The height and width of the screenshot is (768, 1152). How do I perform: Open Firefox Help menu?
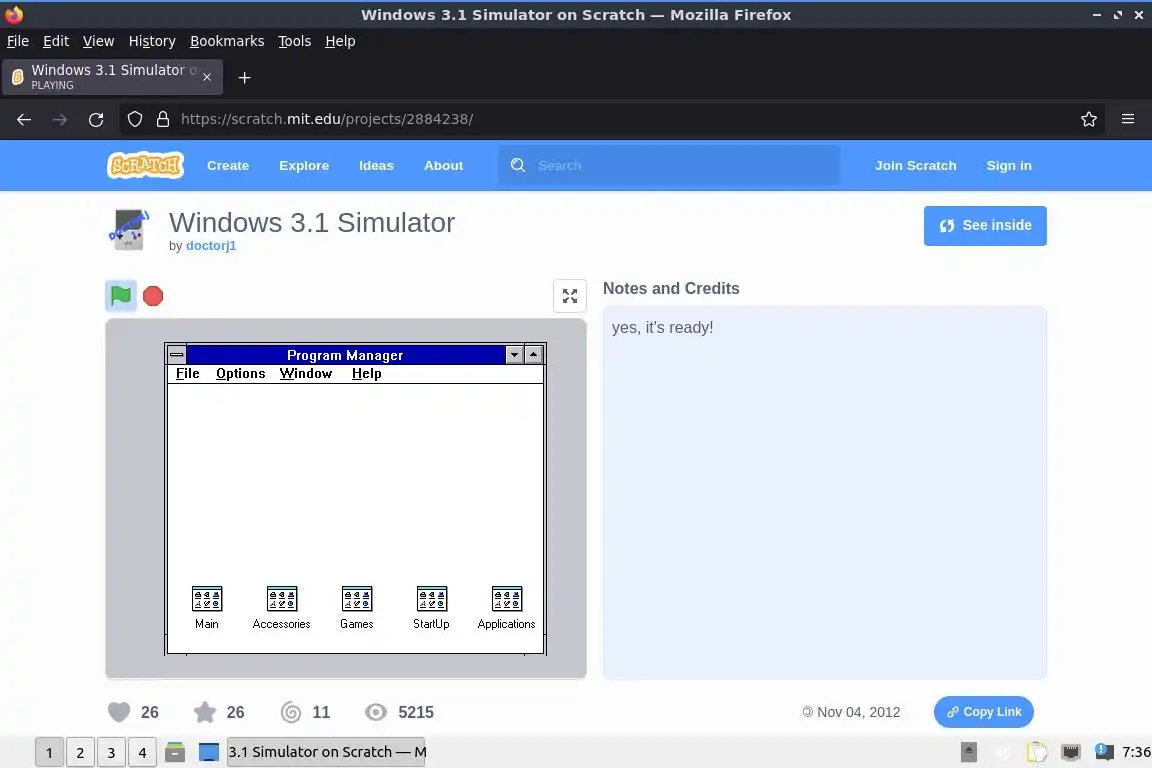[340, 41]
